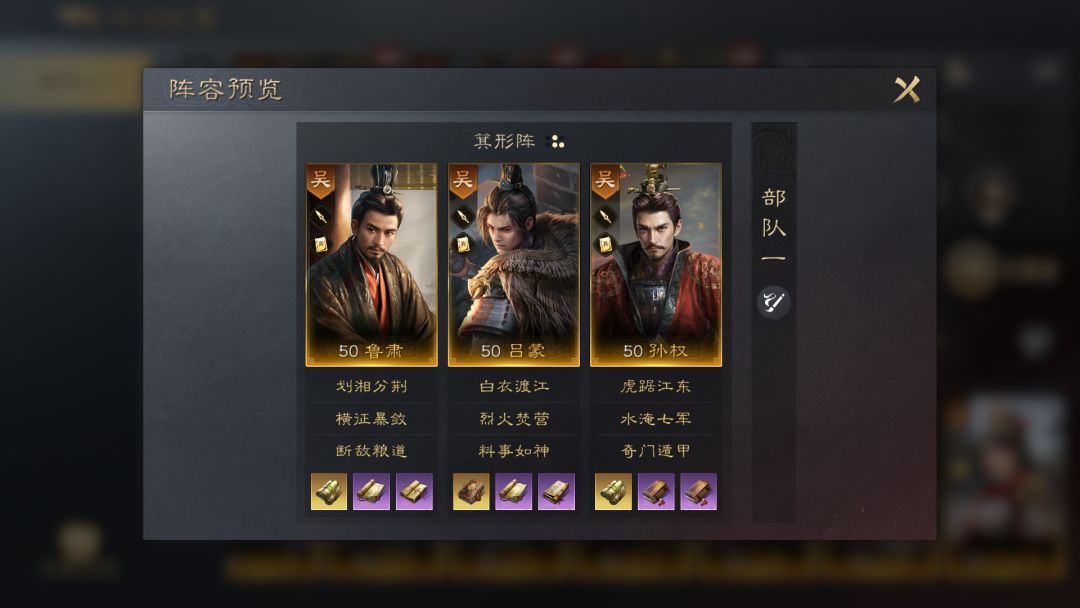1080x608 pixels.
Task: Open the 50 孙权 general card
Action: 656,265
